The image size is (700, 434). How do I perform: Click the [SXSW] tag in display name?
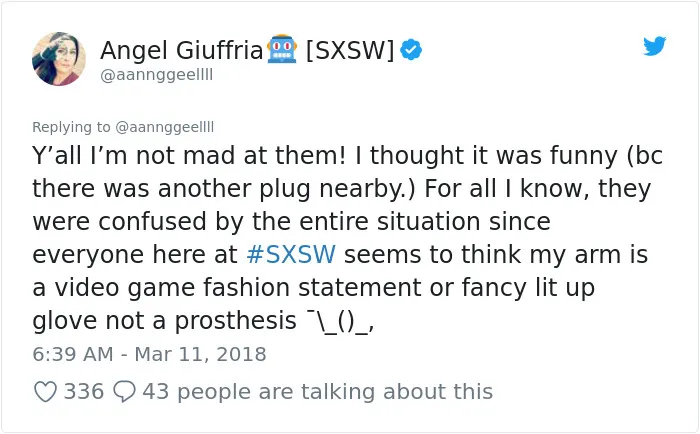(x=350, y=50)
